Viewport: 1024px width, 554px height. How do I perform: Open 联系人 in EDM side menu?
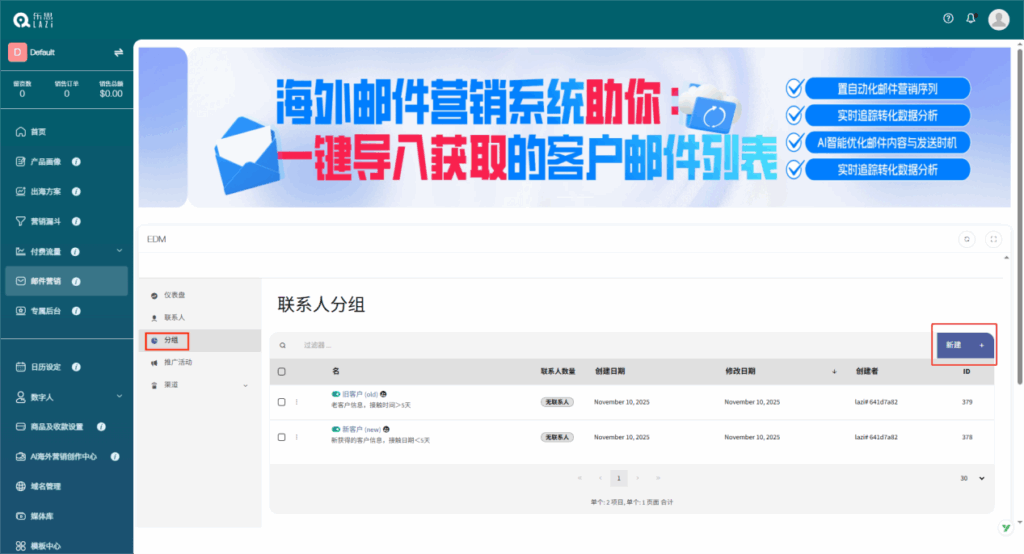tap(174, 317)
